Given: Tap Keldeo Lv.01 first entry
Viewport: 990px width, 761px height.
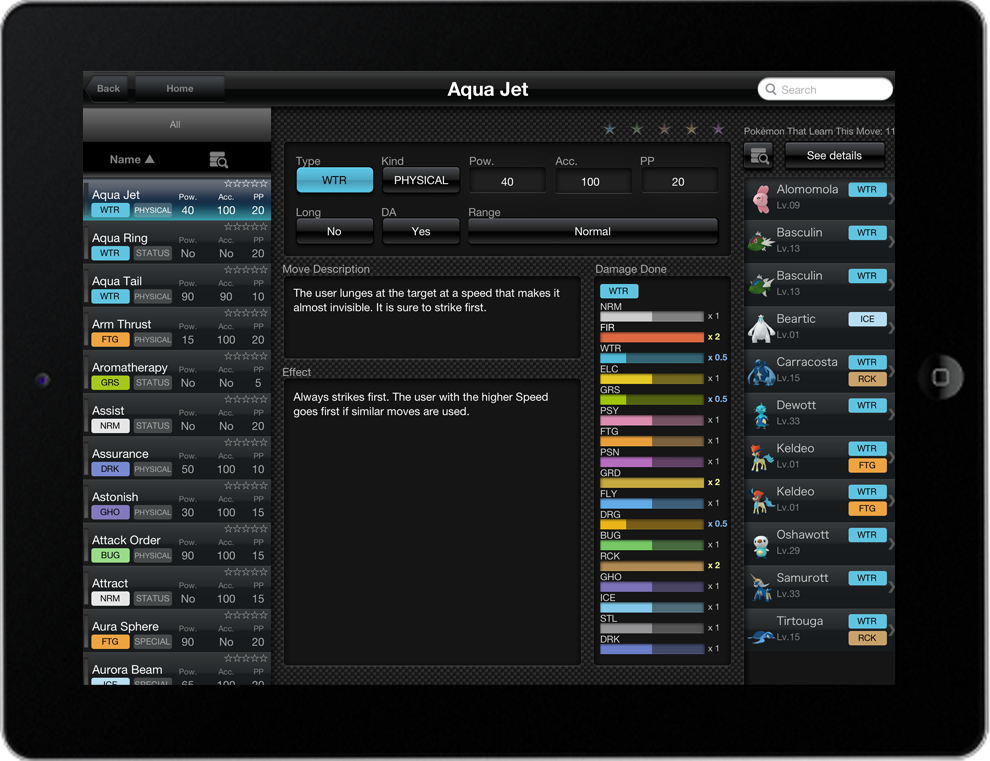Looking at the screenshot, I should (820, 458).
